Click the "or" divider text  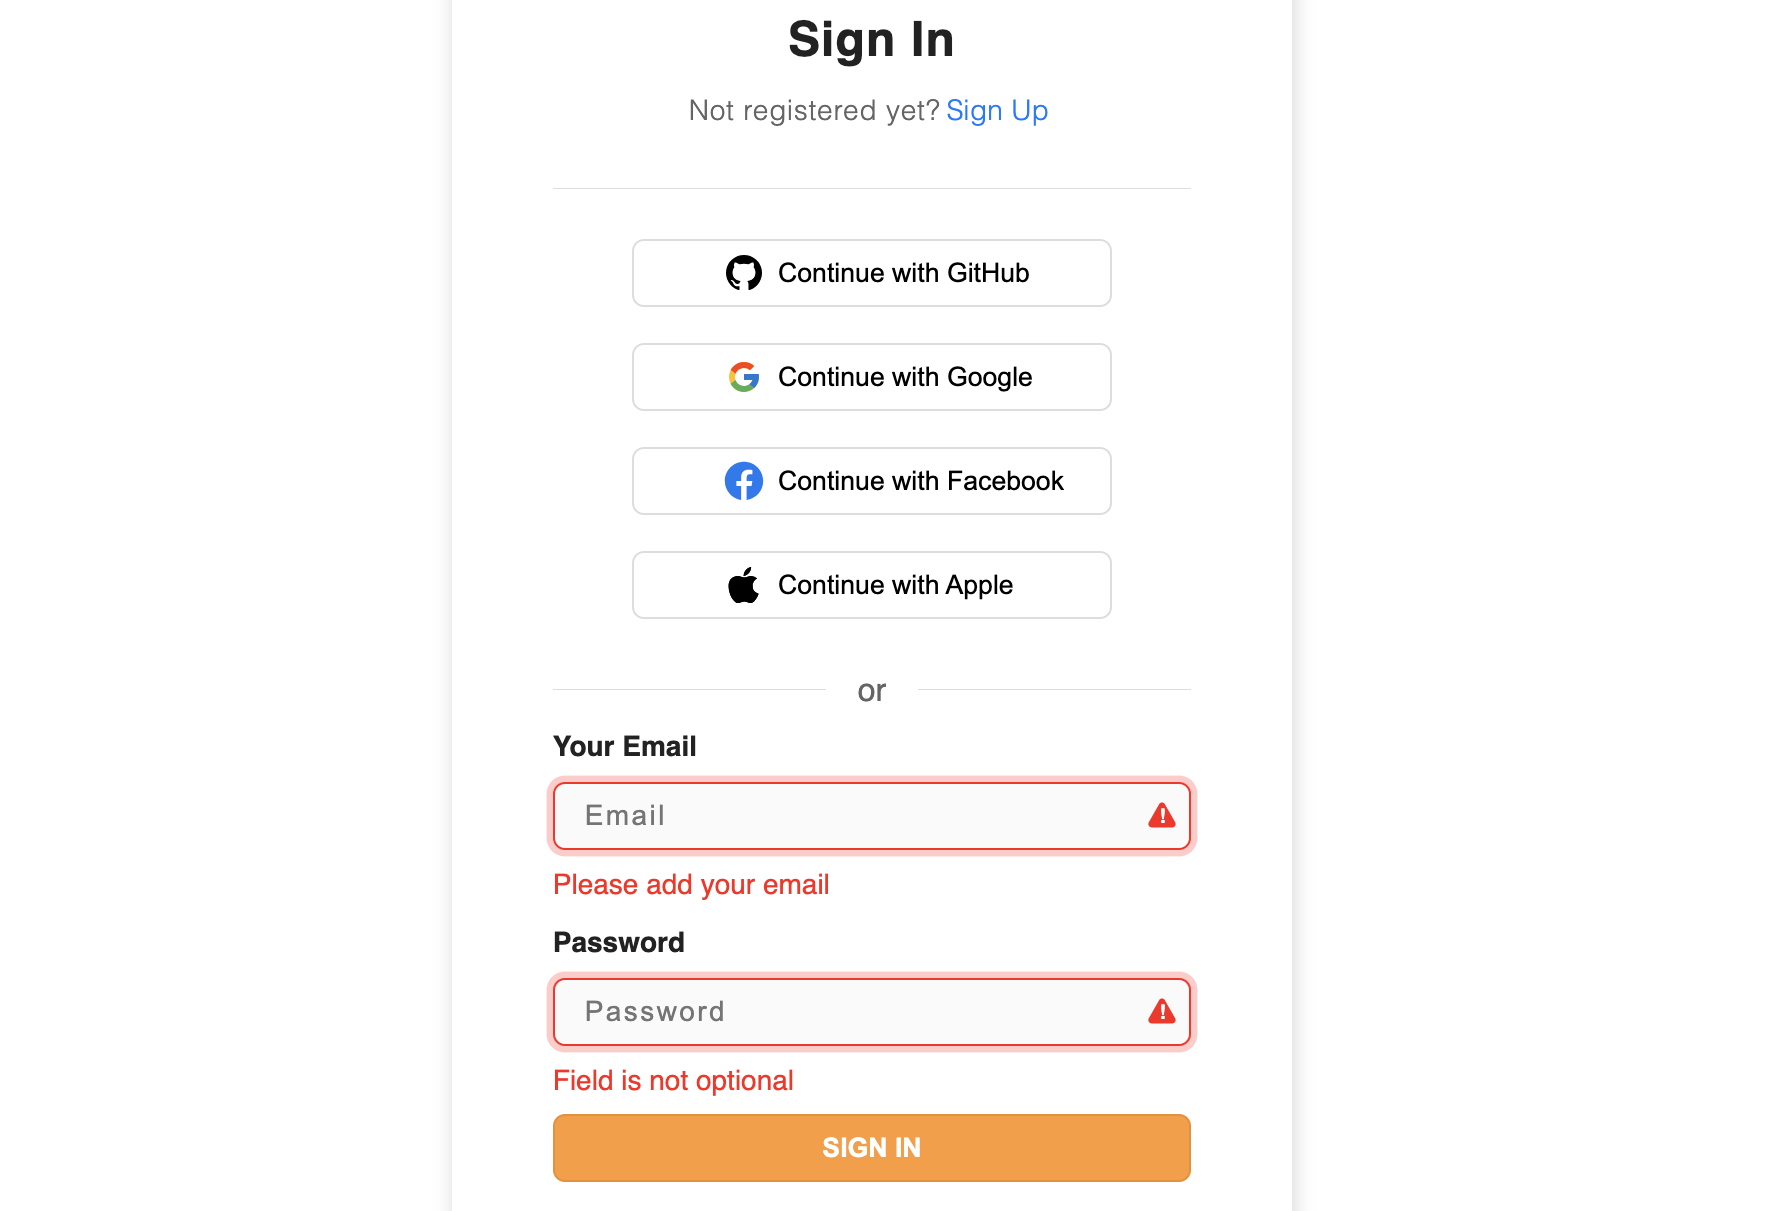[871, 690]
